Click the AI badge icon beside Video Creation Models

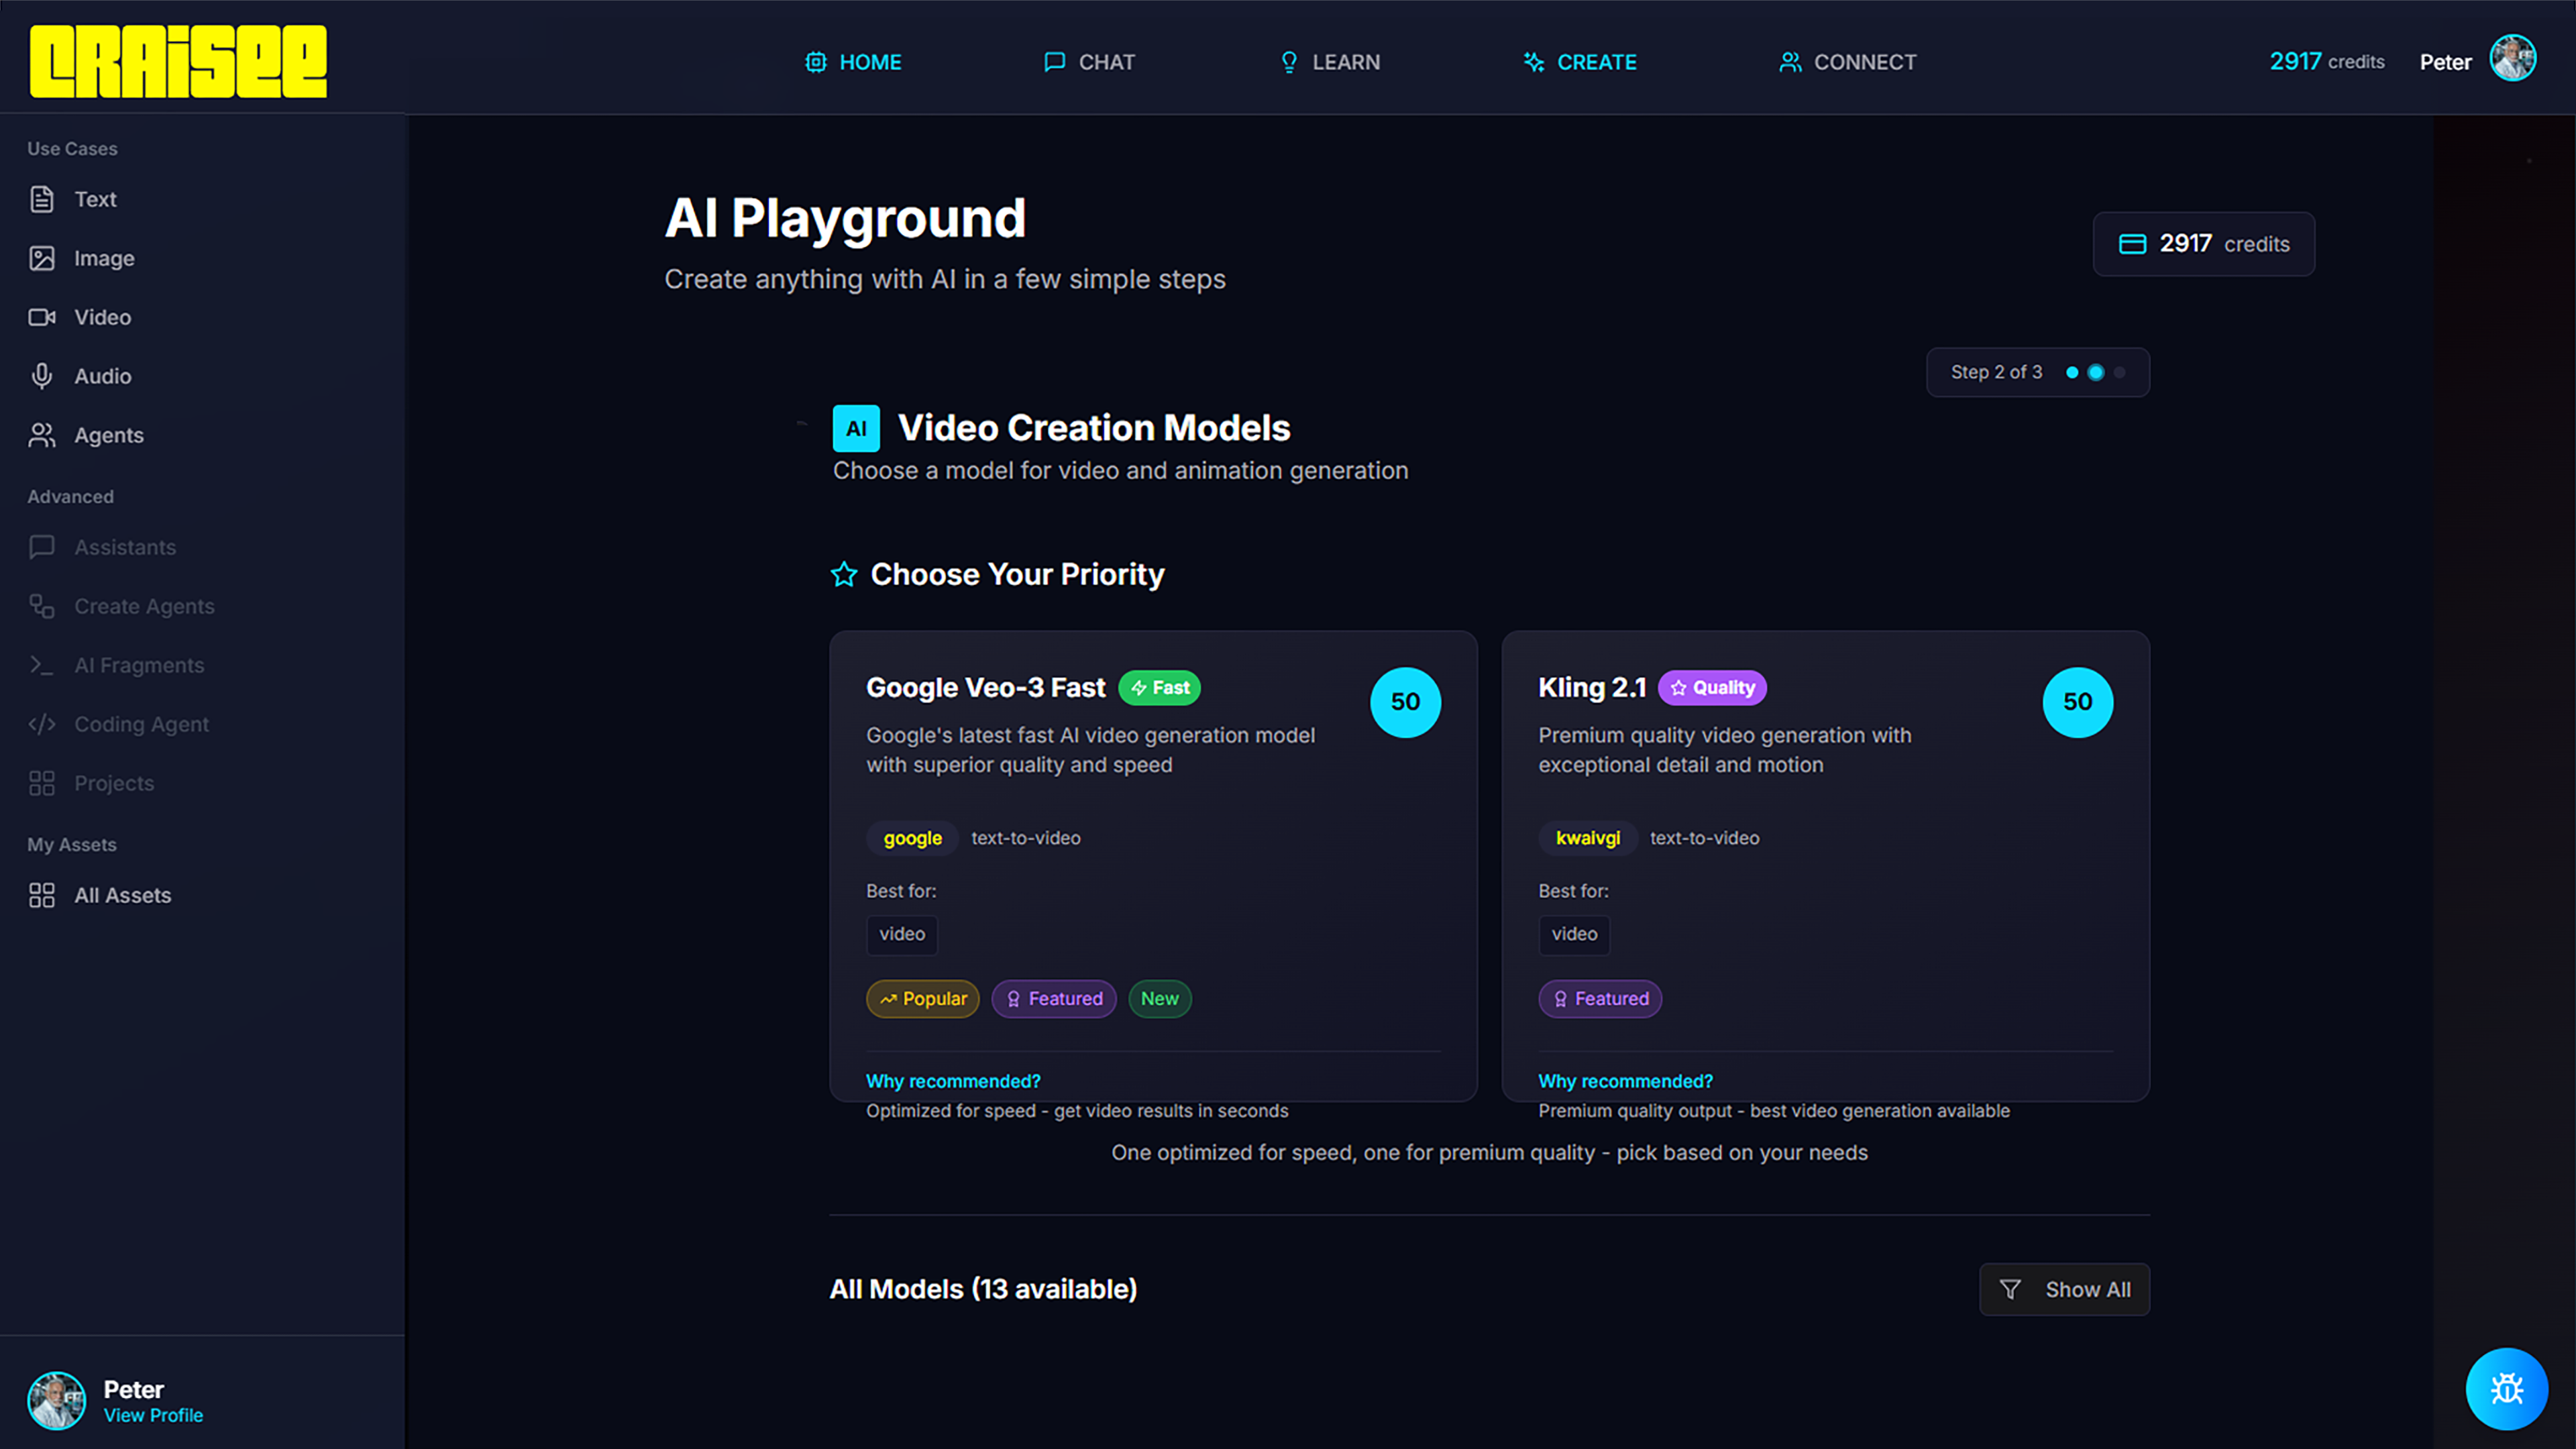point(856,428)
